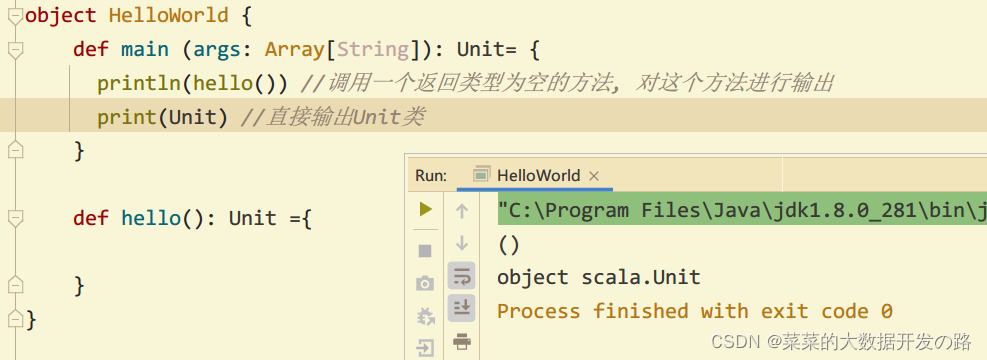This screenshot has height=360, width=987.
Task: Collapse the hello method fold marker
Action: pyautogui.click(x=16, y=218)
